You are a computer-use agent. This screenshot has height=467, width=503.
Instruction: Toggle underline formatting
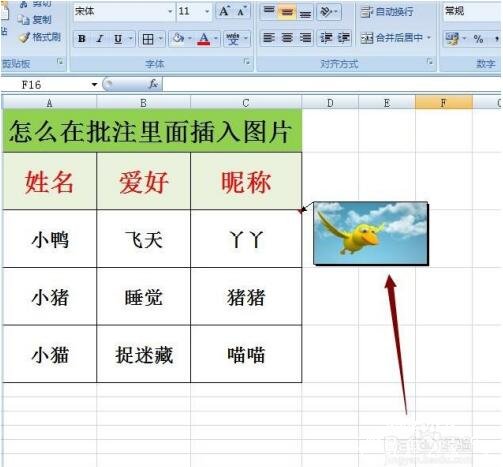(x=117, y=39)
